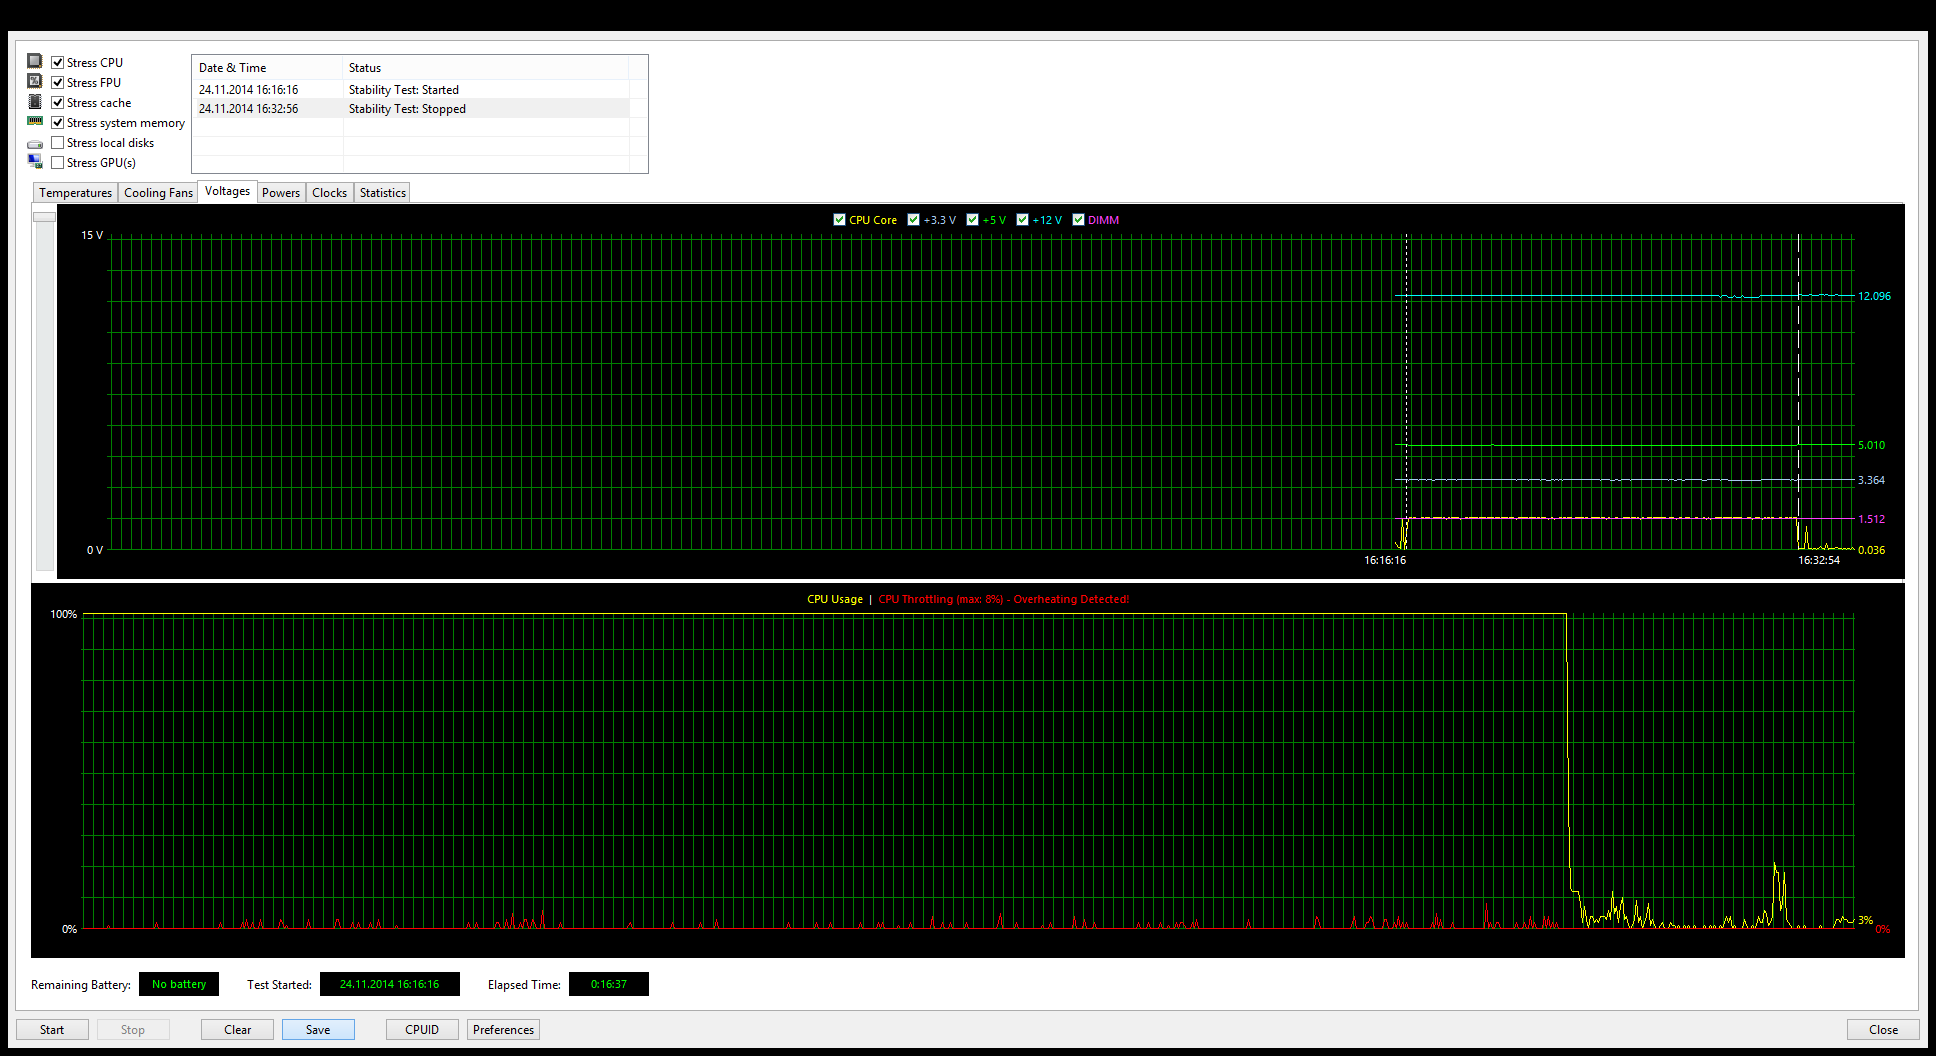Image resolution: width=1936 pixels, height=1056 pixels.
Task: Switch to the Temperatures tab
Action: tap(76, 193)
